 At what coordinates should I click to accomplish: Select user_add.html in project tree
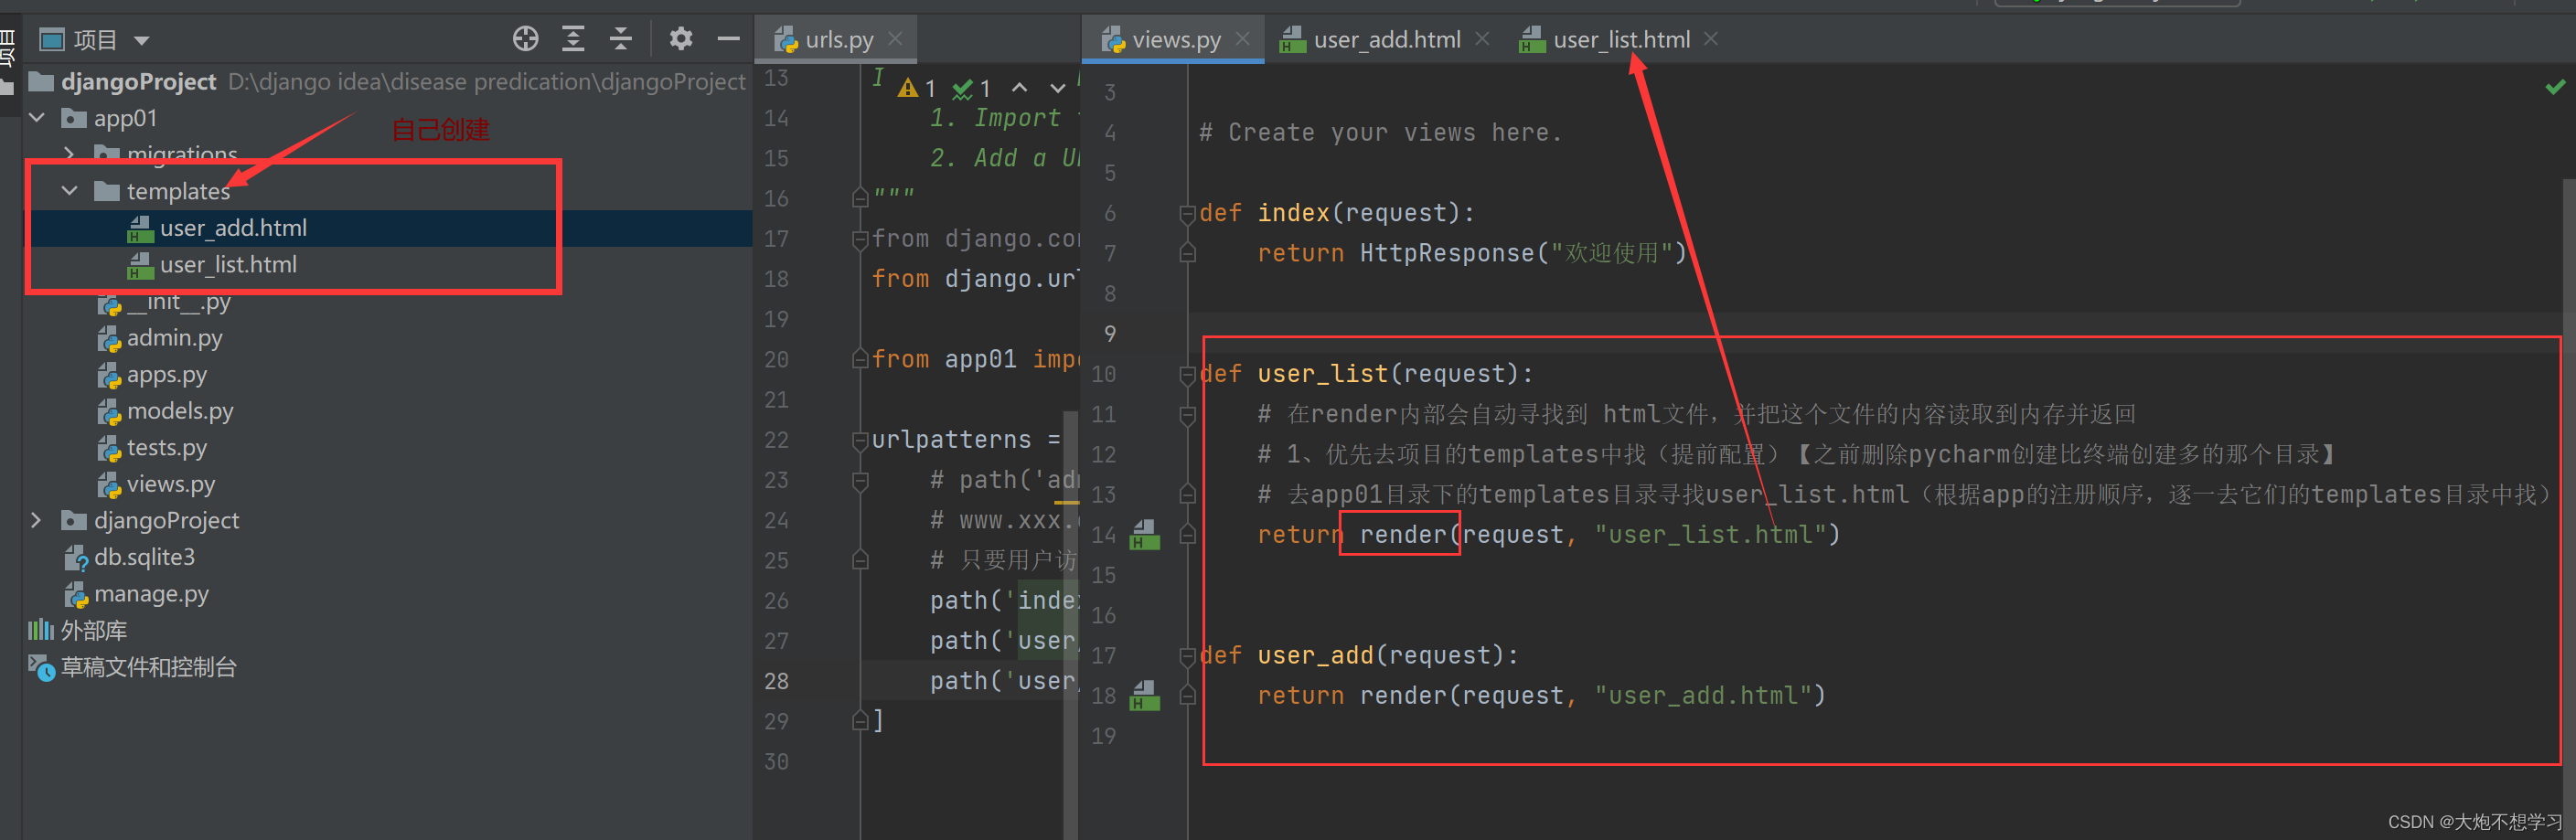(x=233, y=228)
